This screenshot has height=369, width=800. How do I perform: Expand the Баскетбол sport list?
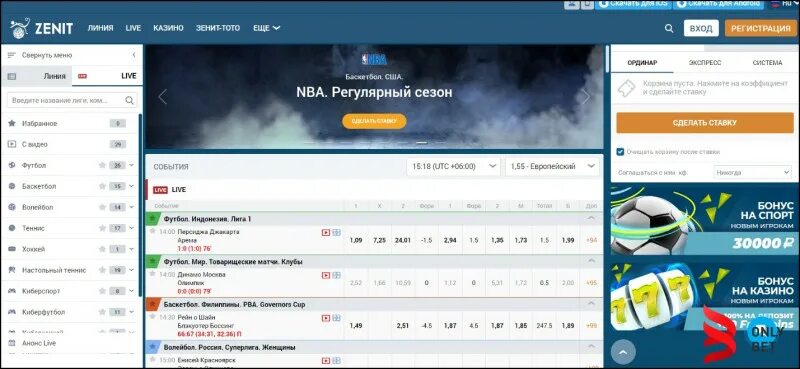(x=132, y=186)
